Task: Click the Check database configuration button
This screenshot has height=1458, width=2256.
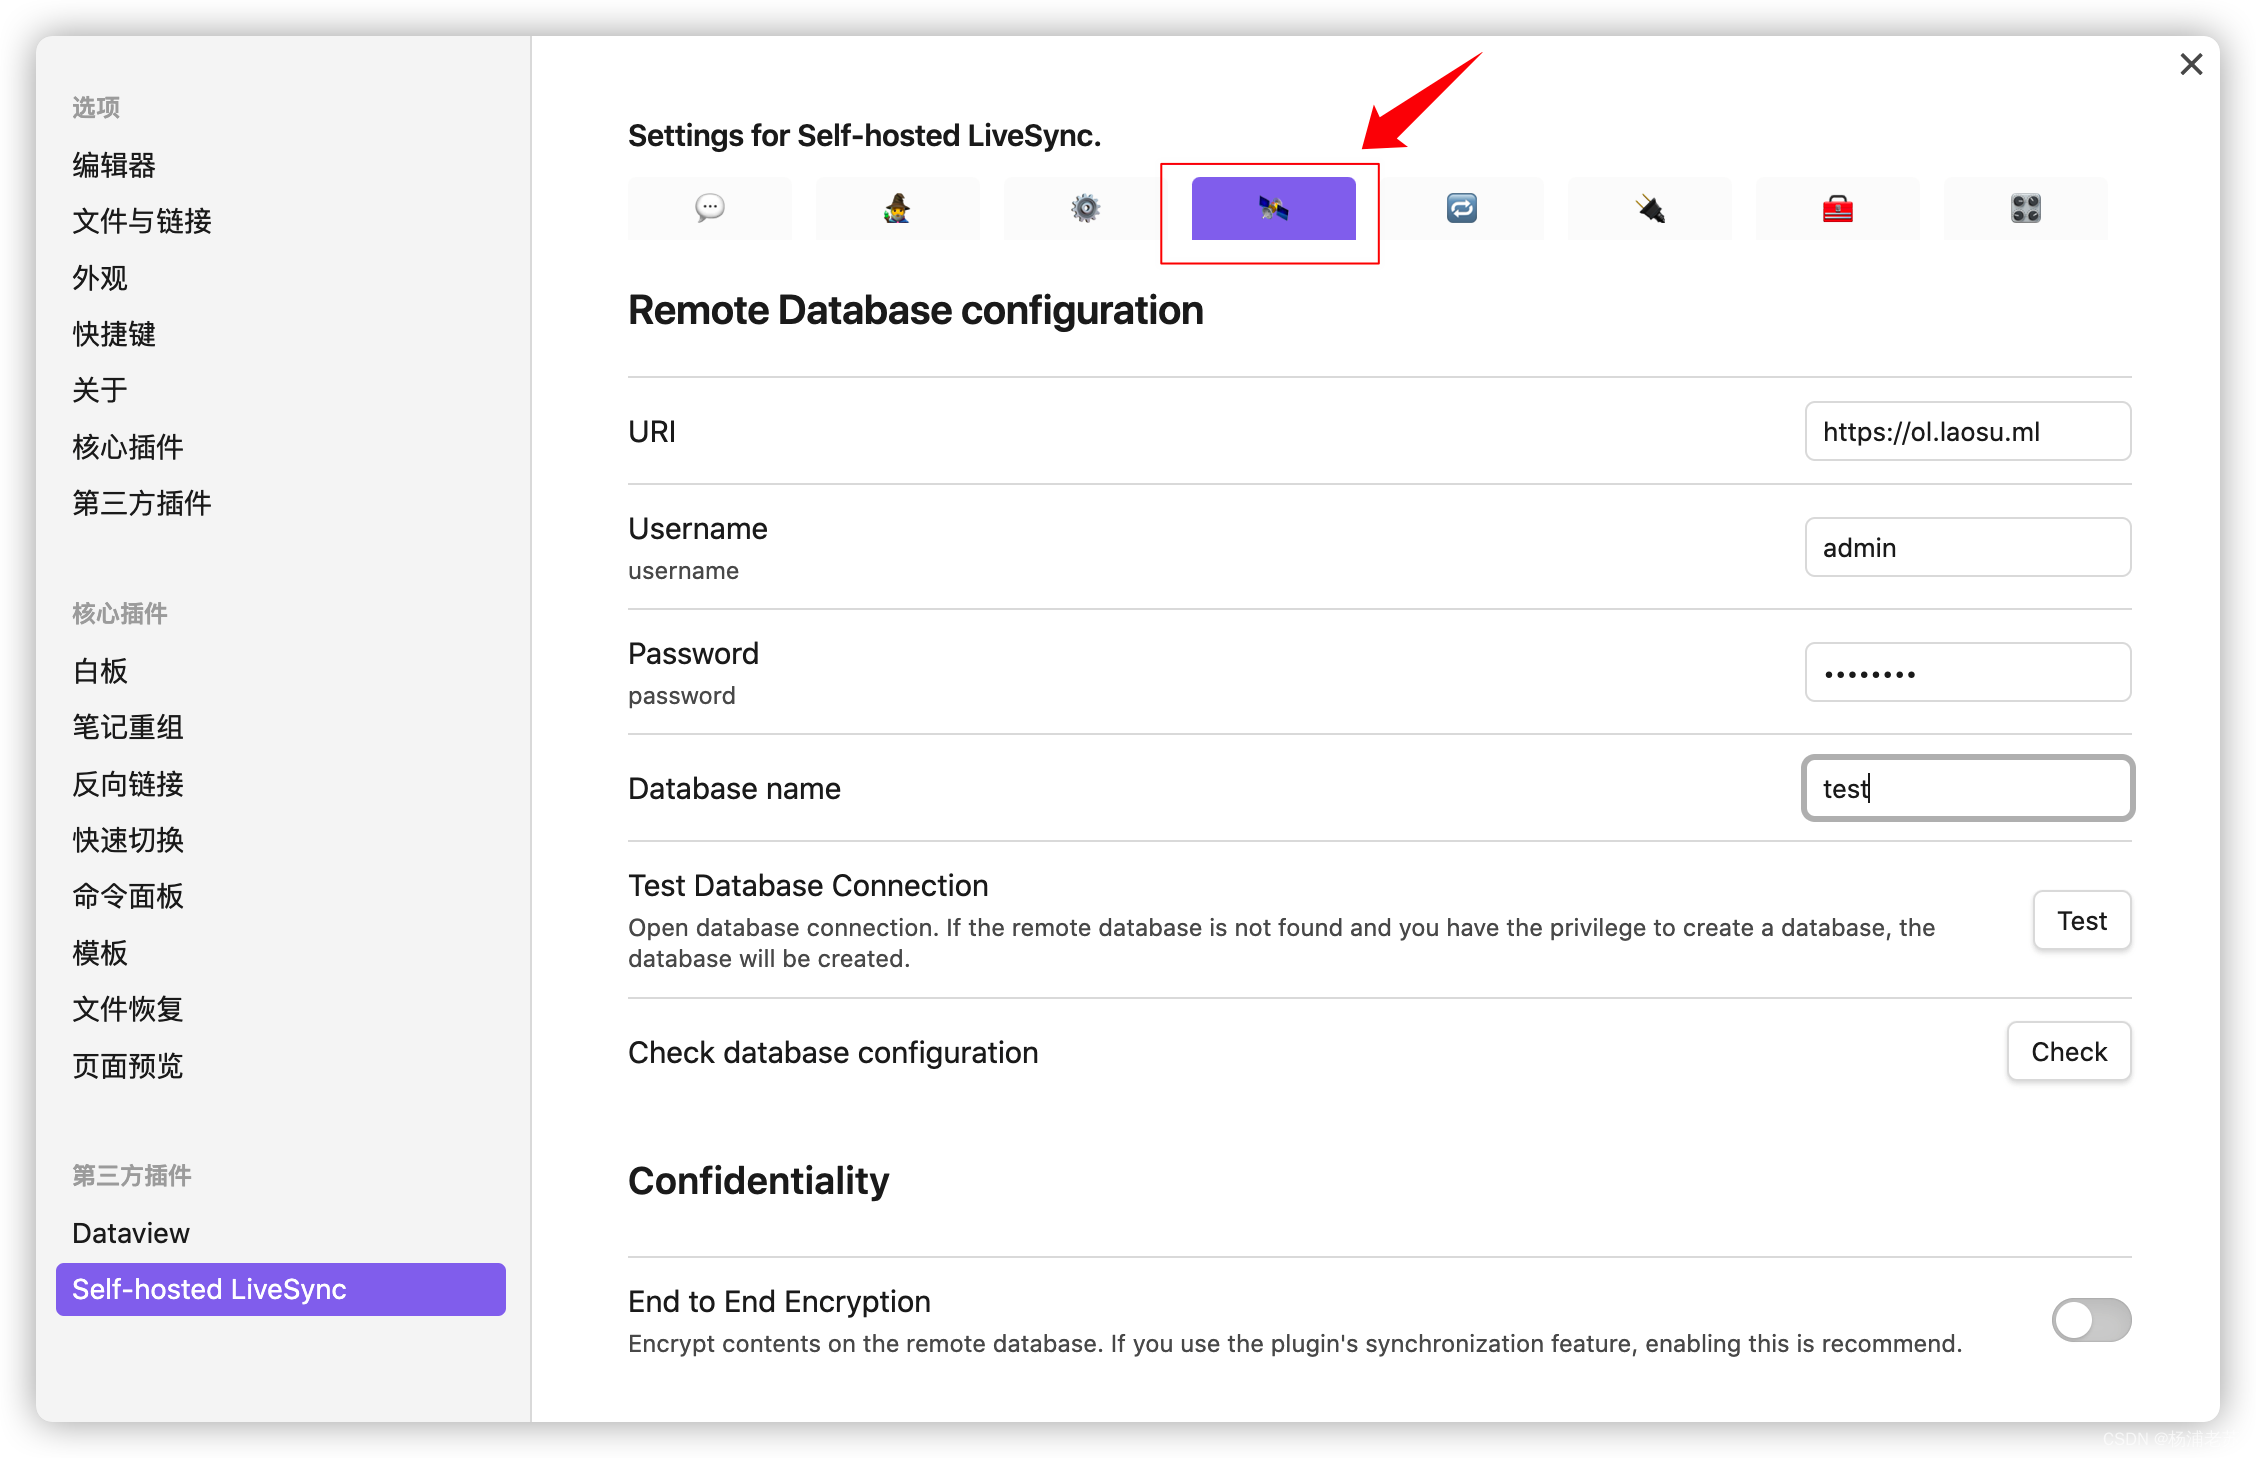Action: (x=2068, y=1052)
